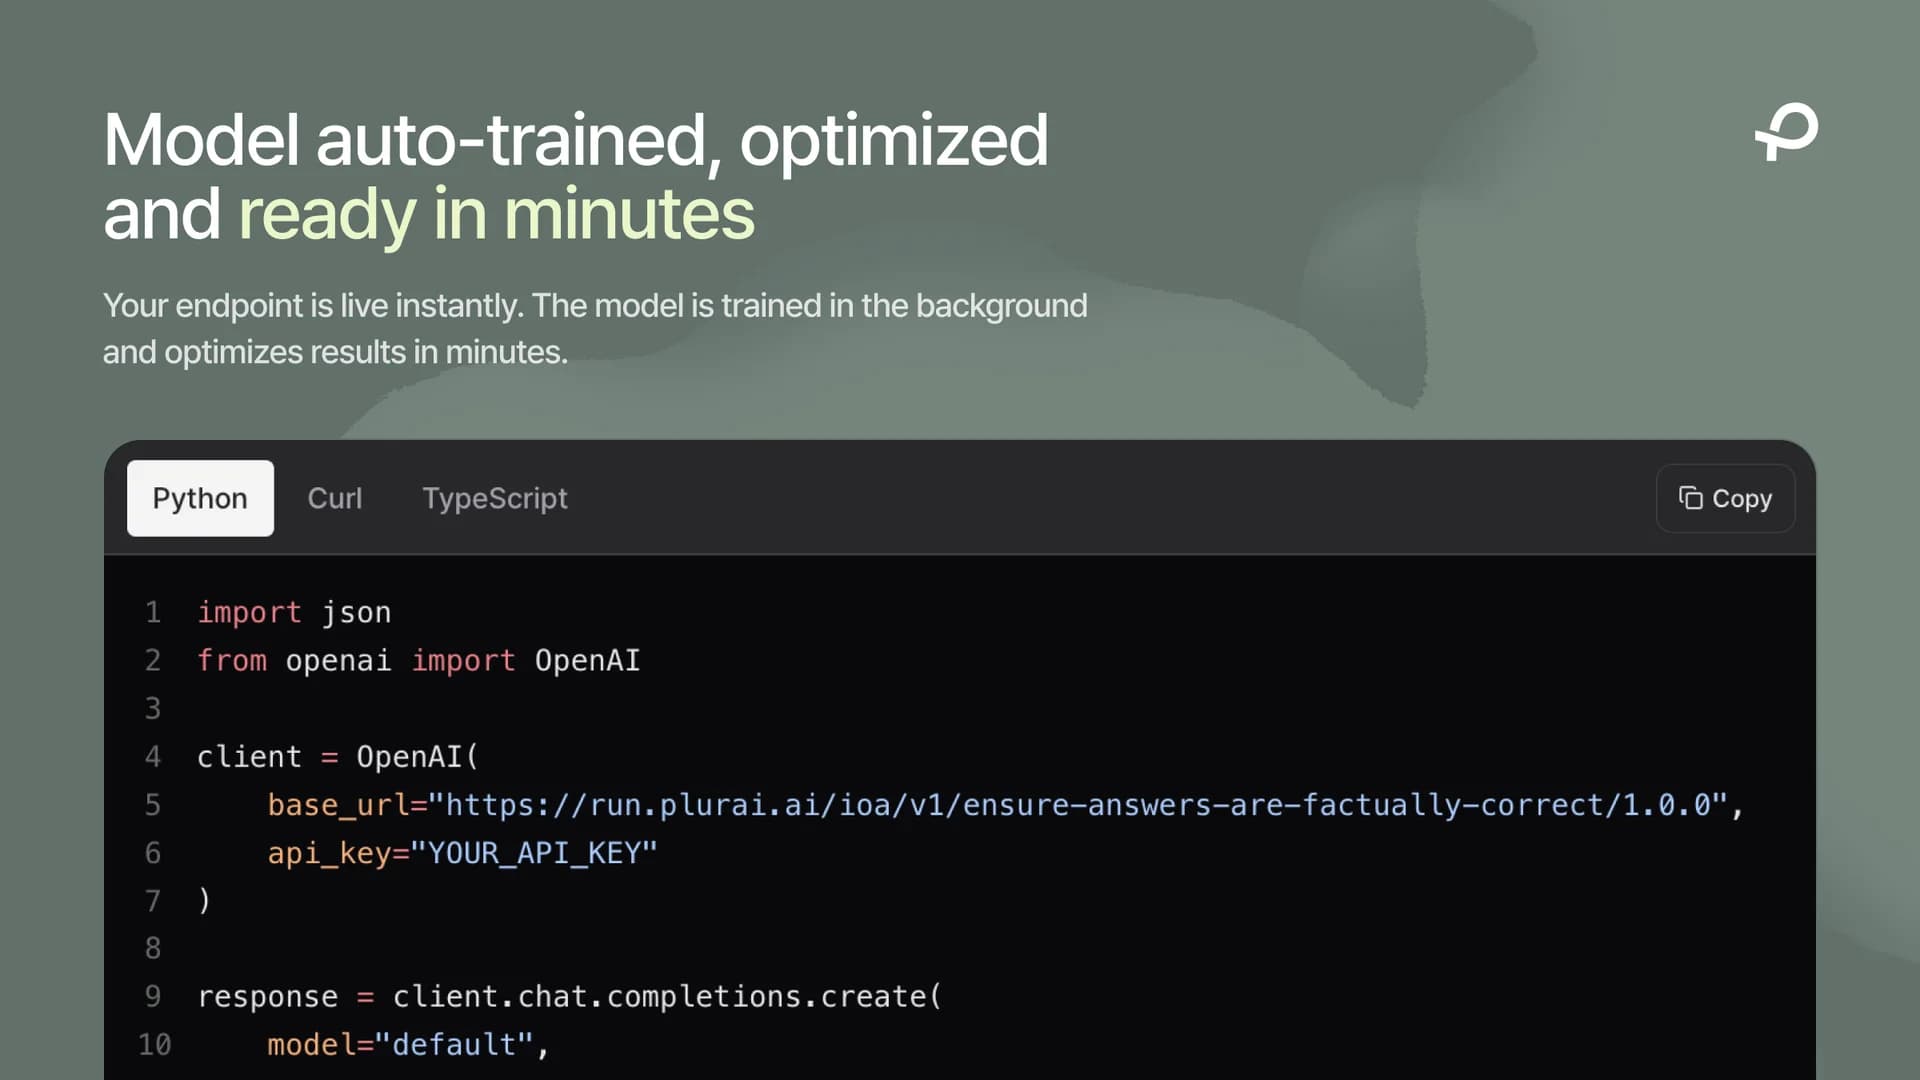Viewport: 1920px width, 1080px height.
Task: Switch to the Curl tab
Action: click(x=335, y=498)
